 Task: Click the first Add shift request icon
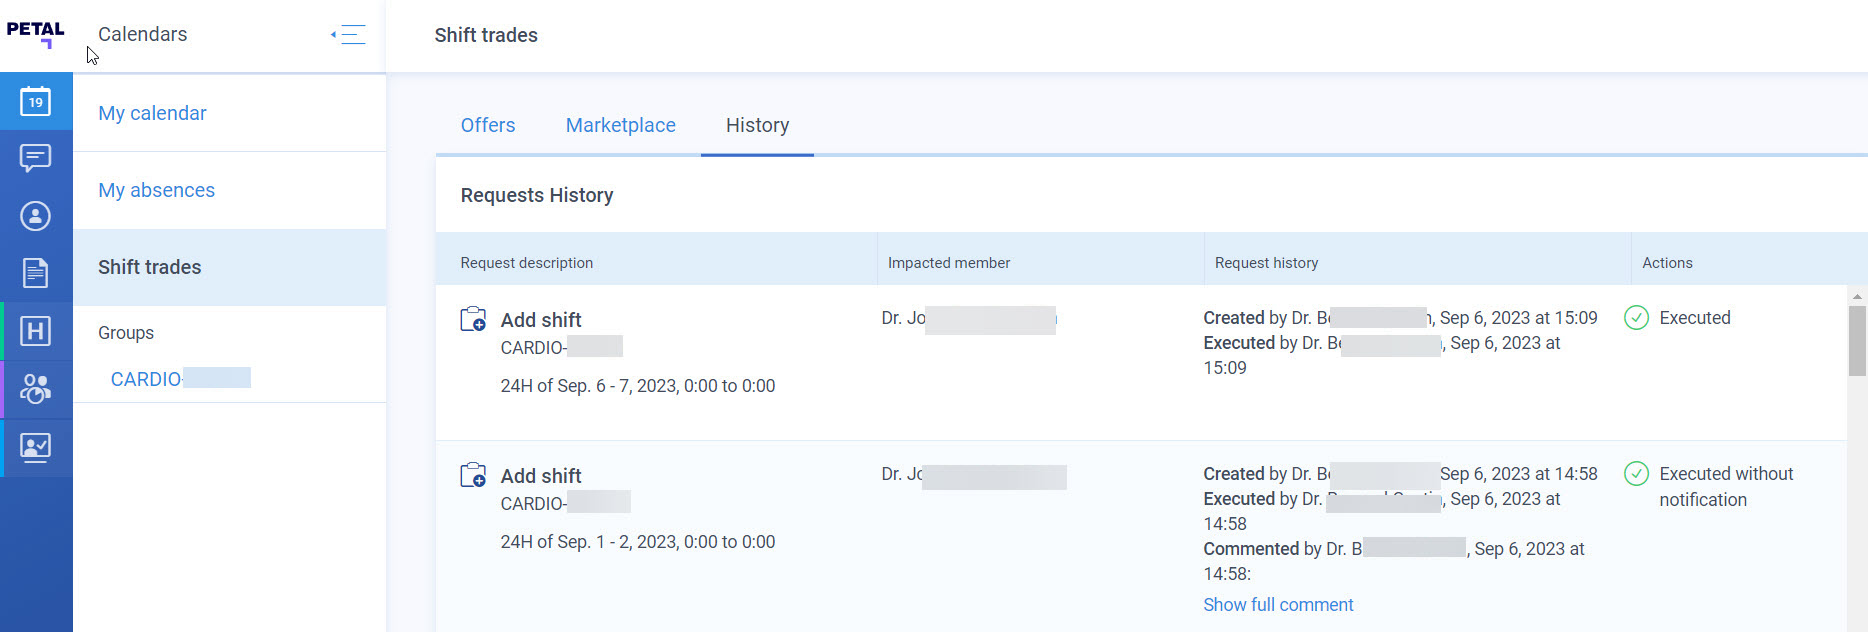(x=473, y=319)
